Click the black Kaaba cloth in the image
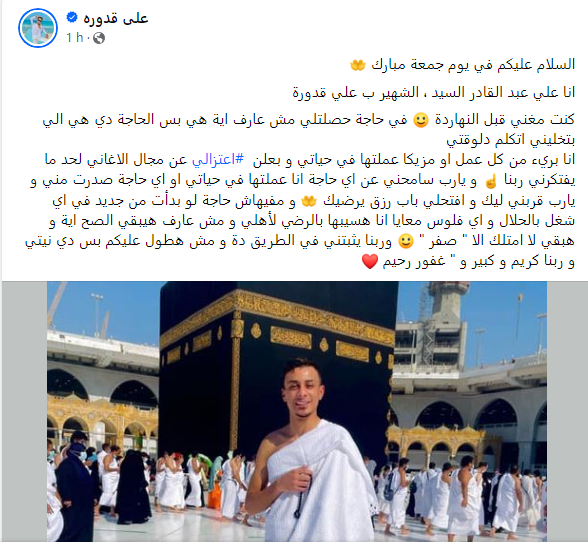 coord(199,394)
